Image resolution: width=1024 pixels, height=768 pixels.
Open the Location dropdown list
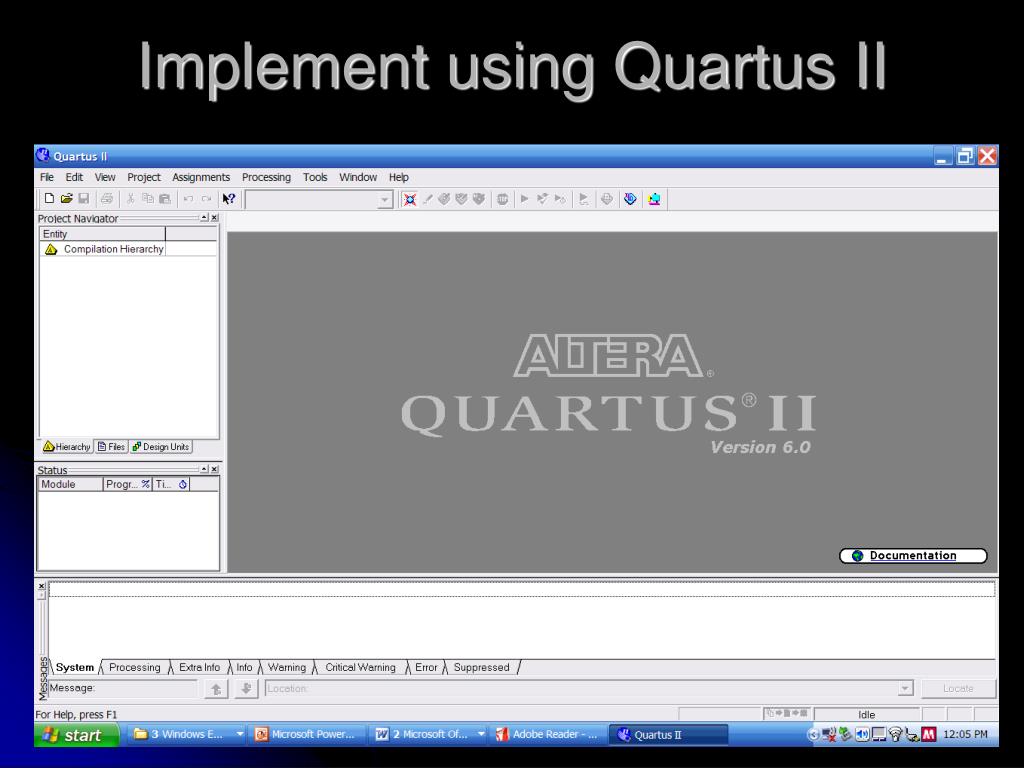[905, 688]
